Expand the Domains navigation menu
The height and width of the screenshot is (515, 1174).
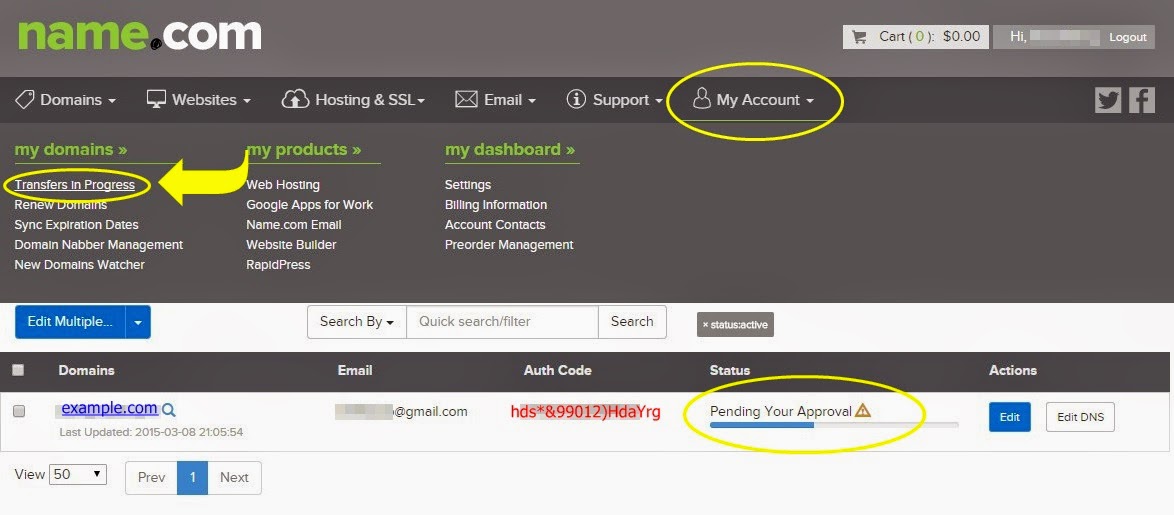(66, 100)
